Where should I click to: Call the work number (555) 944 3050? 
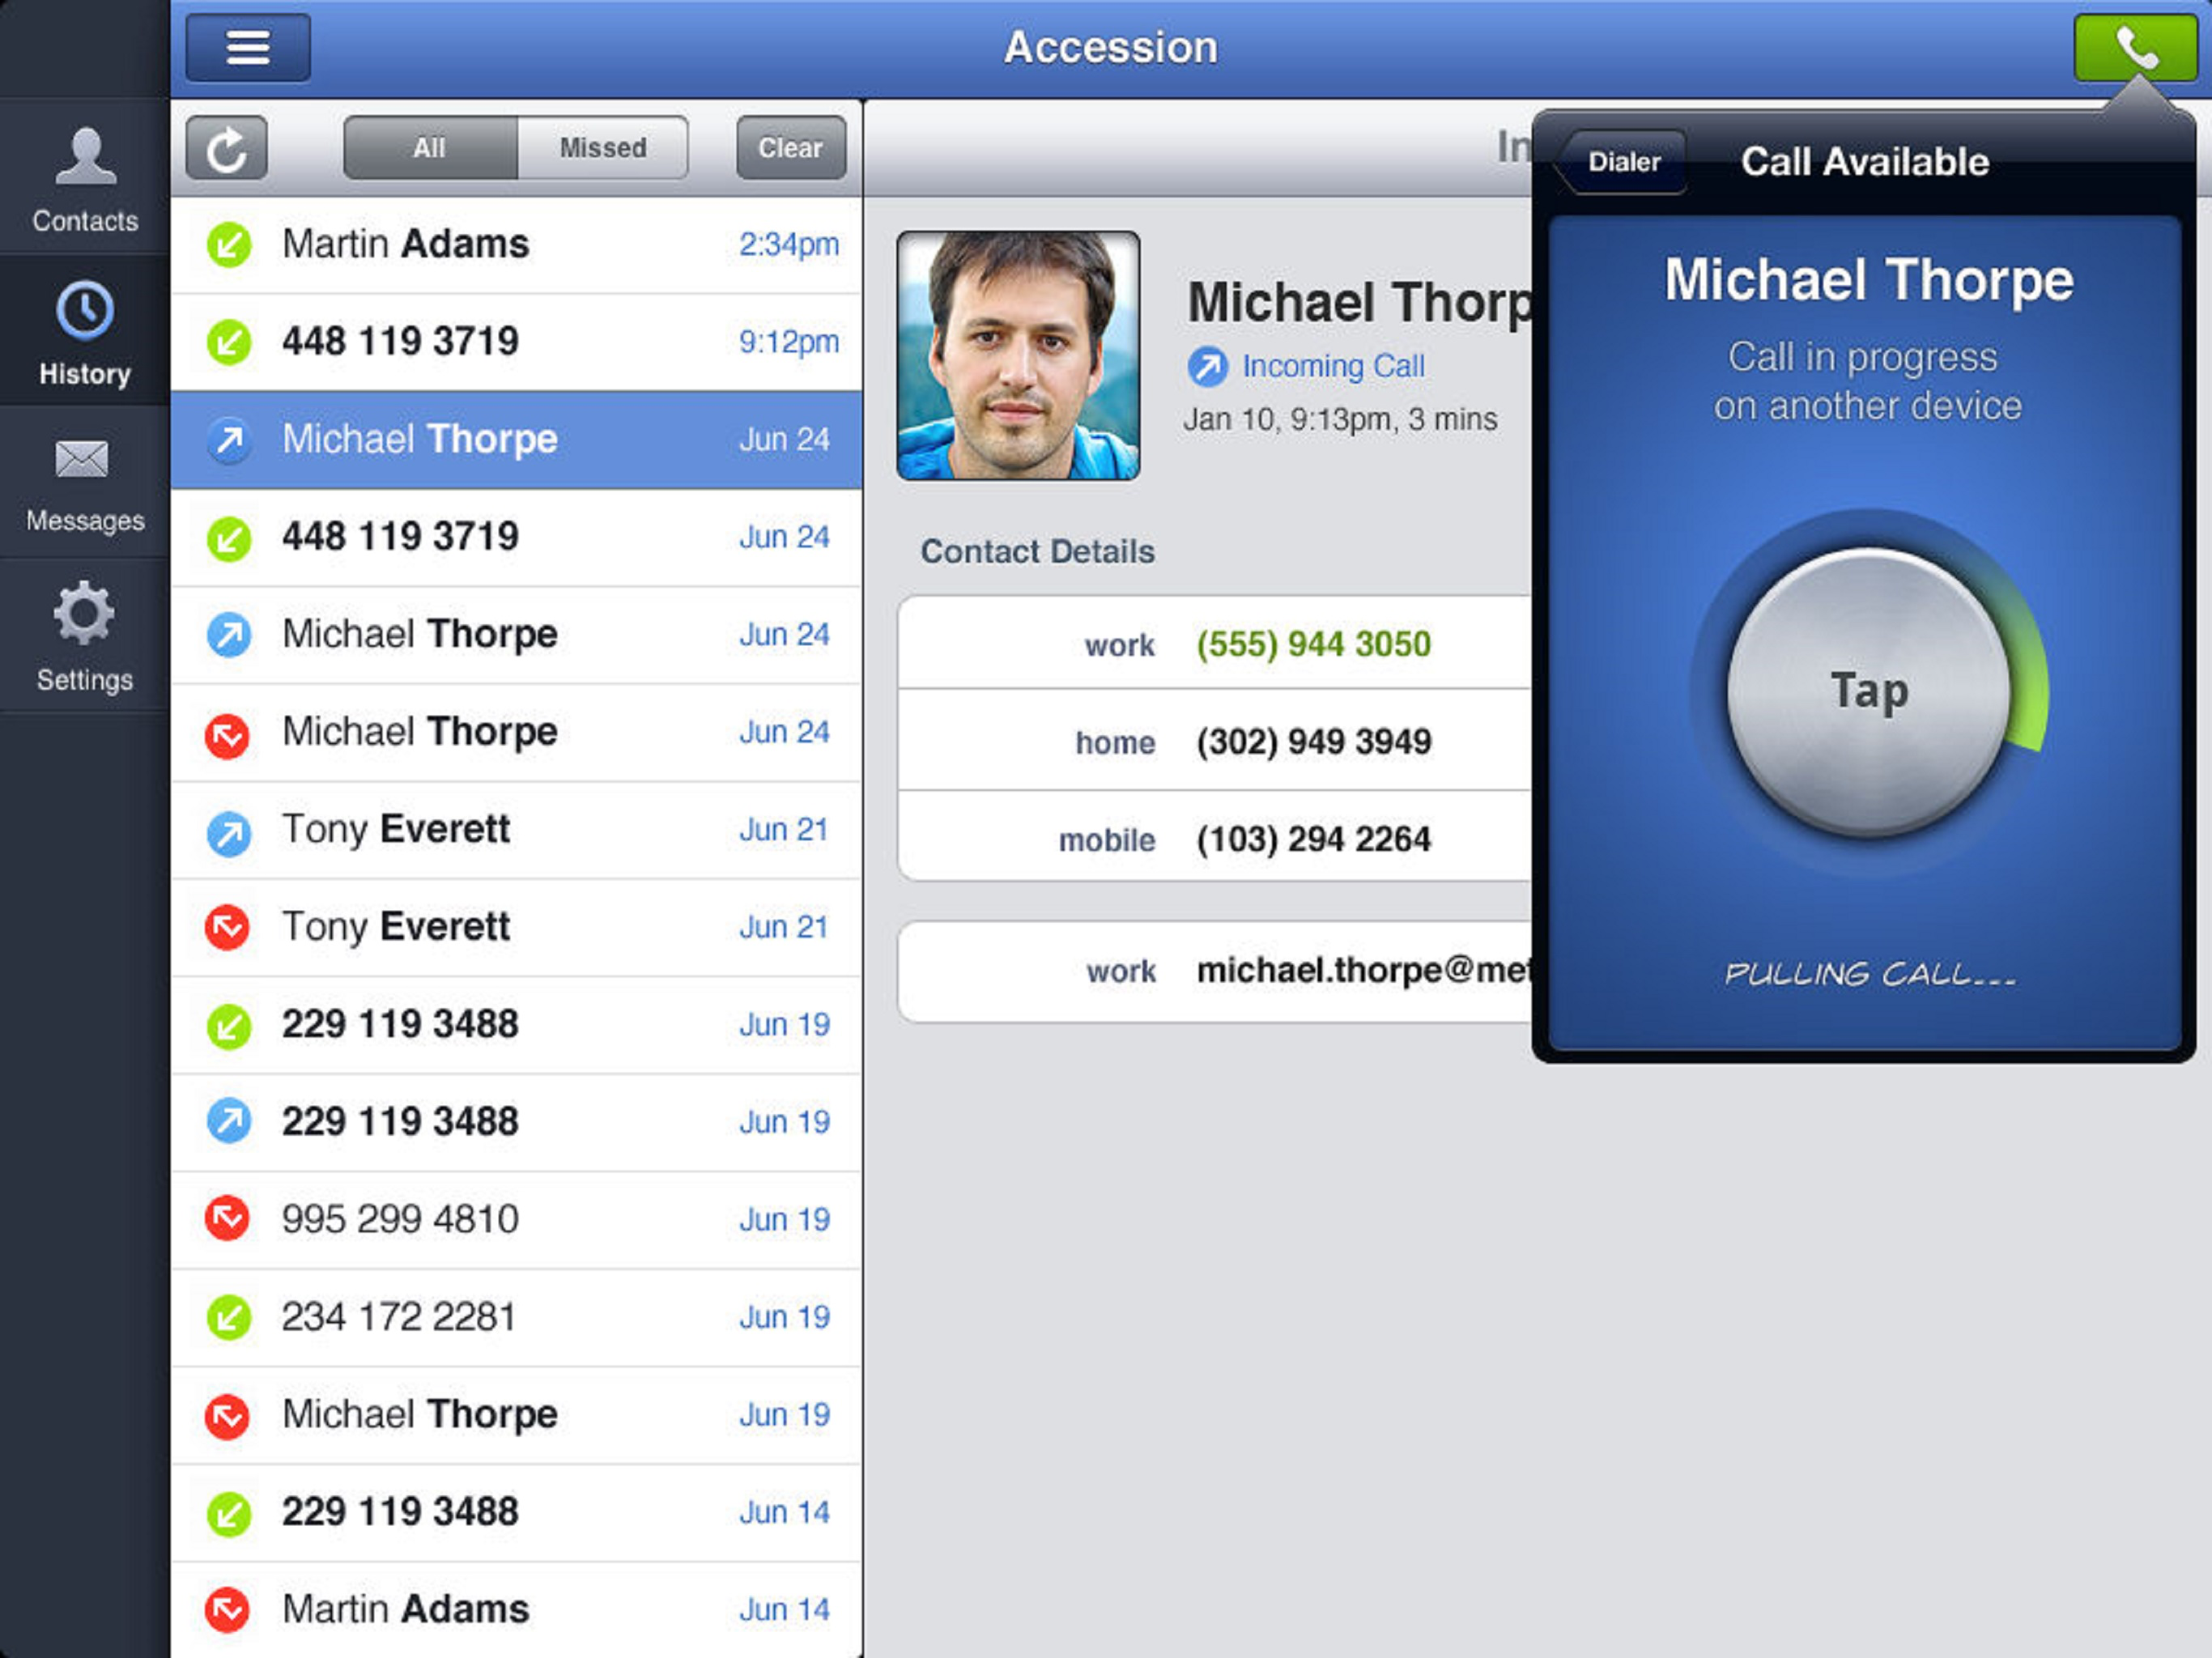pyautogui.click(x=1215, y=643)
